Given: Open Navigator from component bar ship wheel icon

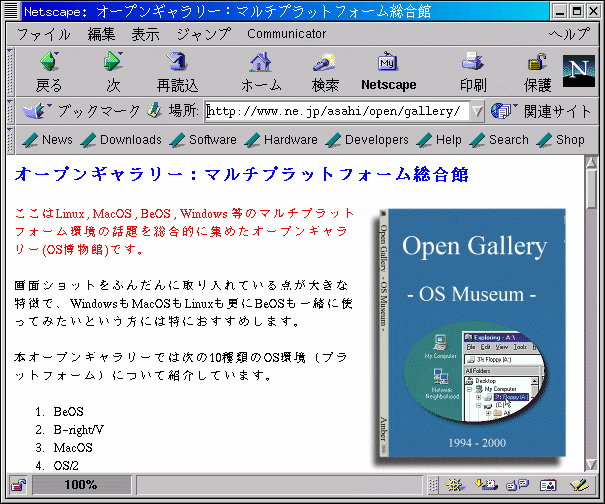Looking at the screenshot, I should [x=455, y=485].
